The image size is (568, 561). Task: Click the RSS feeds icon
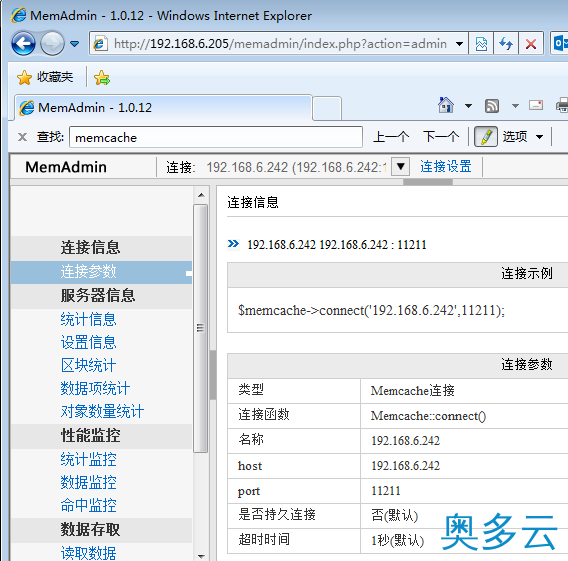pos(492,106)
